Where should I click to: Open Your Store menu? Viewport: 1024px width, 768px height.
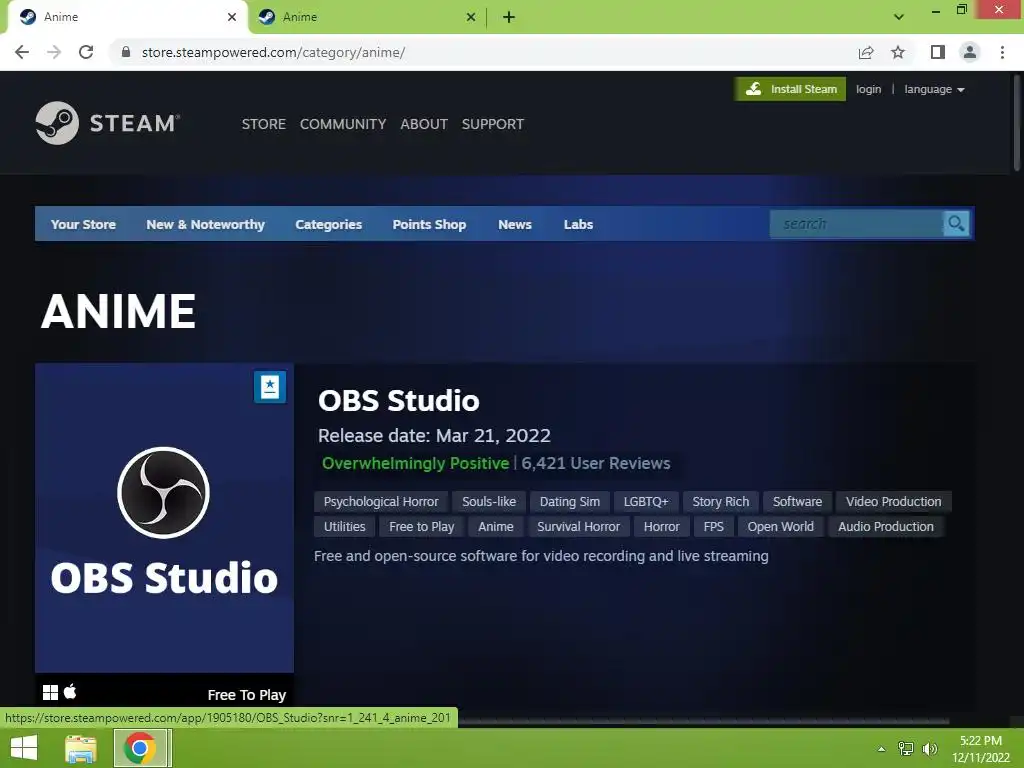83,224
